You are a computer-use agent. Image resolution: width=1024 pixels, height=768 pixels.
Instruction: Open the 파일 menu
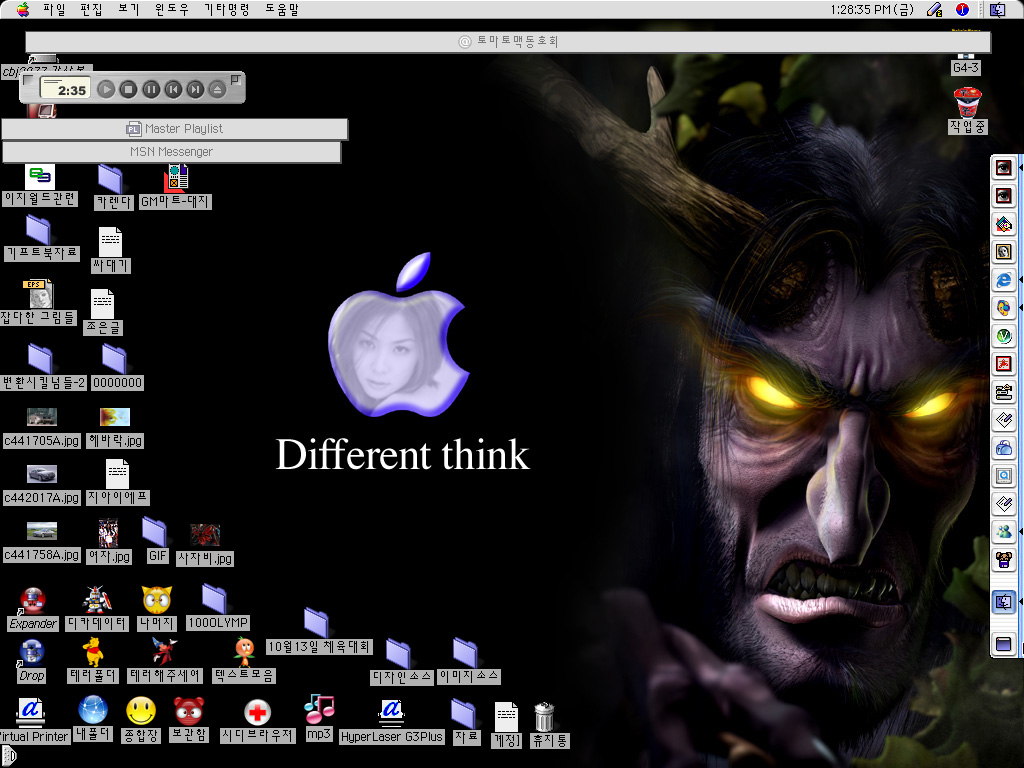(54, 9)
